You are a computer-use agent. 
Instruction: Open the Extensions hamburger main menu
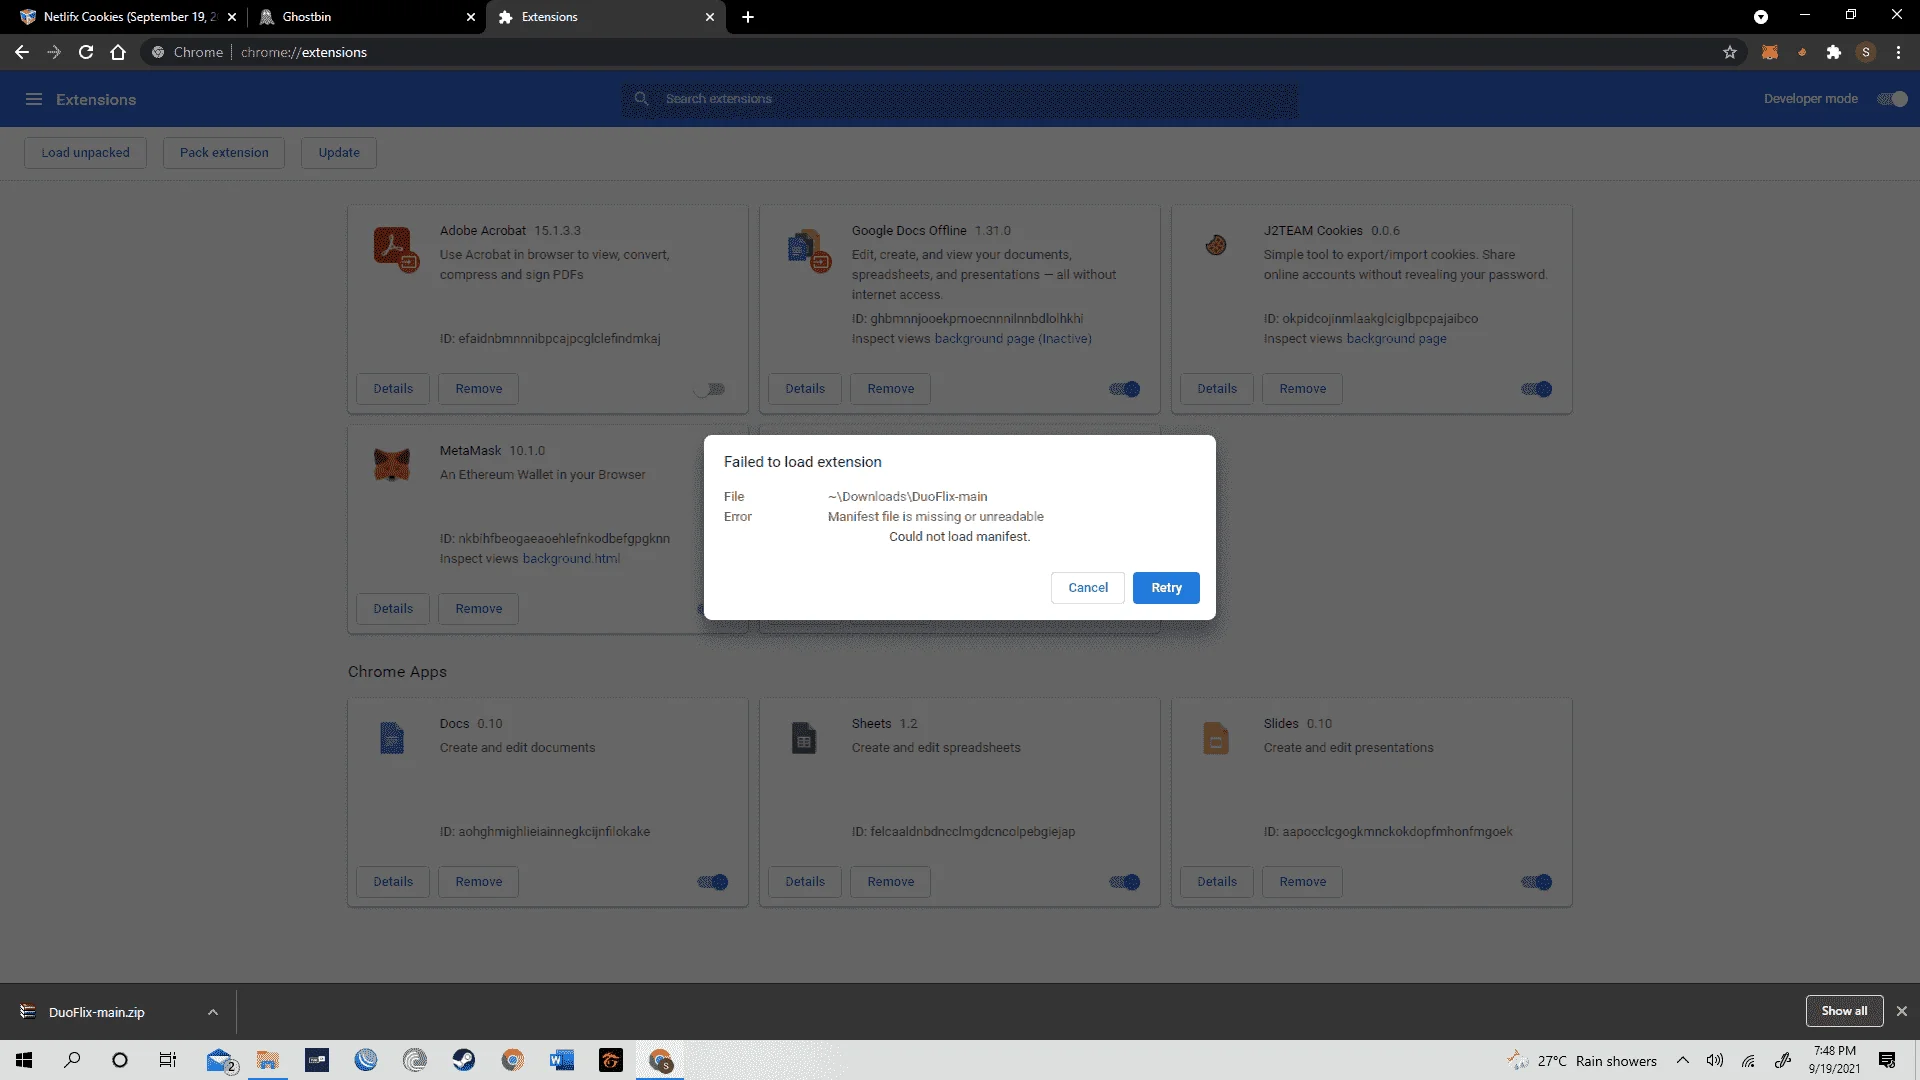[34, 99]
